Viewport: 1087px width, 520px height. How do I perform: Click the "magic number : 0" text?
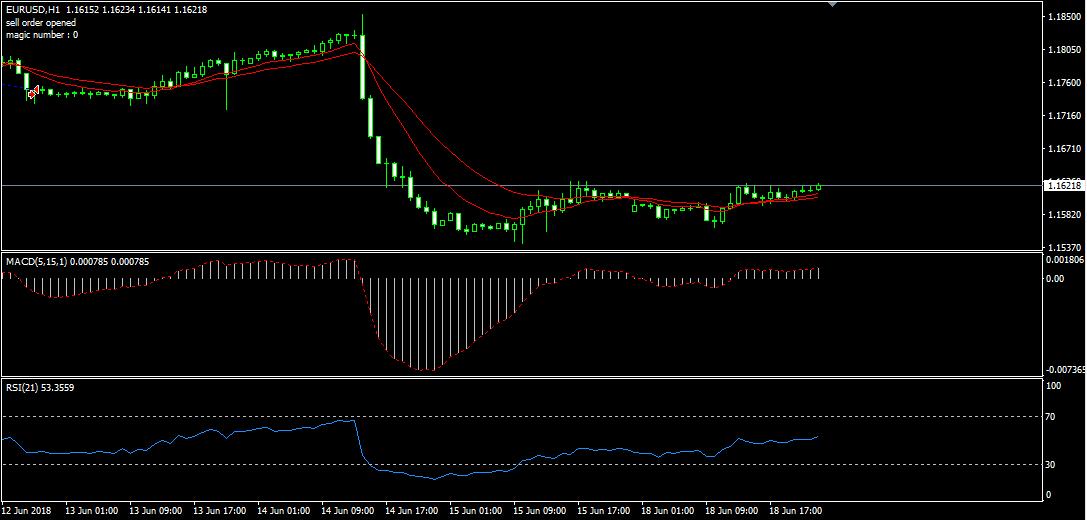[x=42, y=35]
